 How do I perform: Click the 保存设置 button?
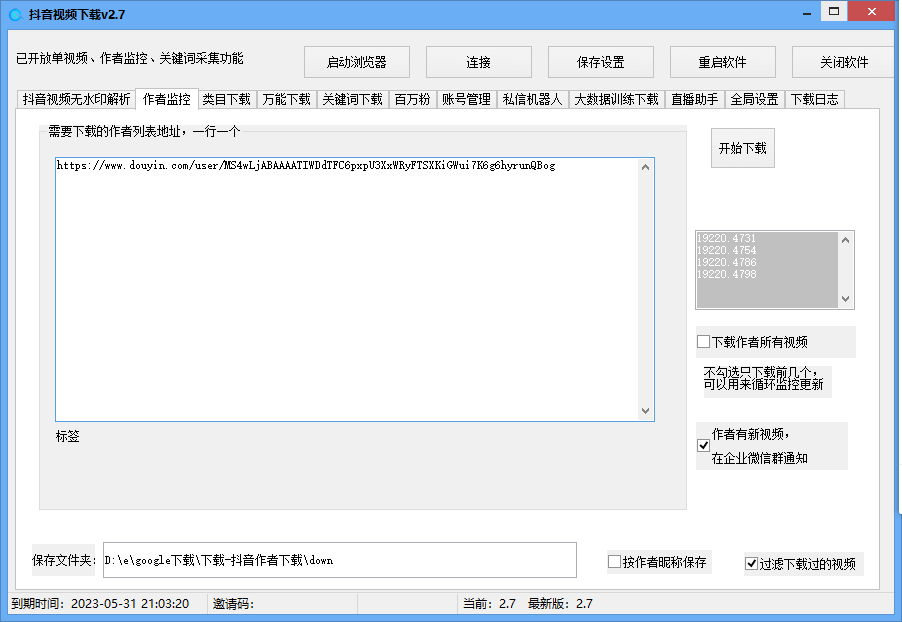[x=601, y=62]
